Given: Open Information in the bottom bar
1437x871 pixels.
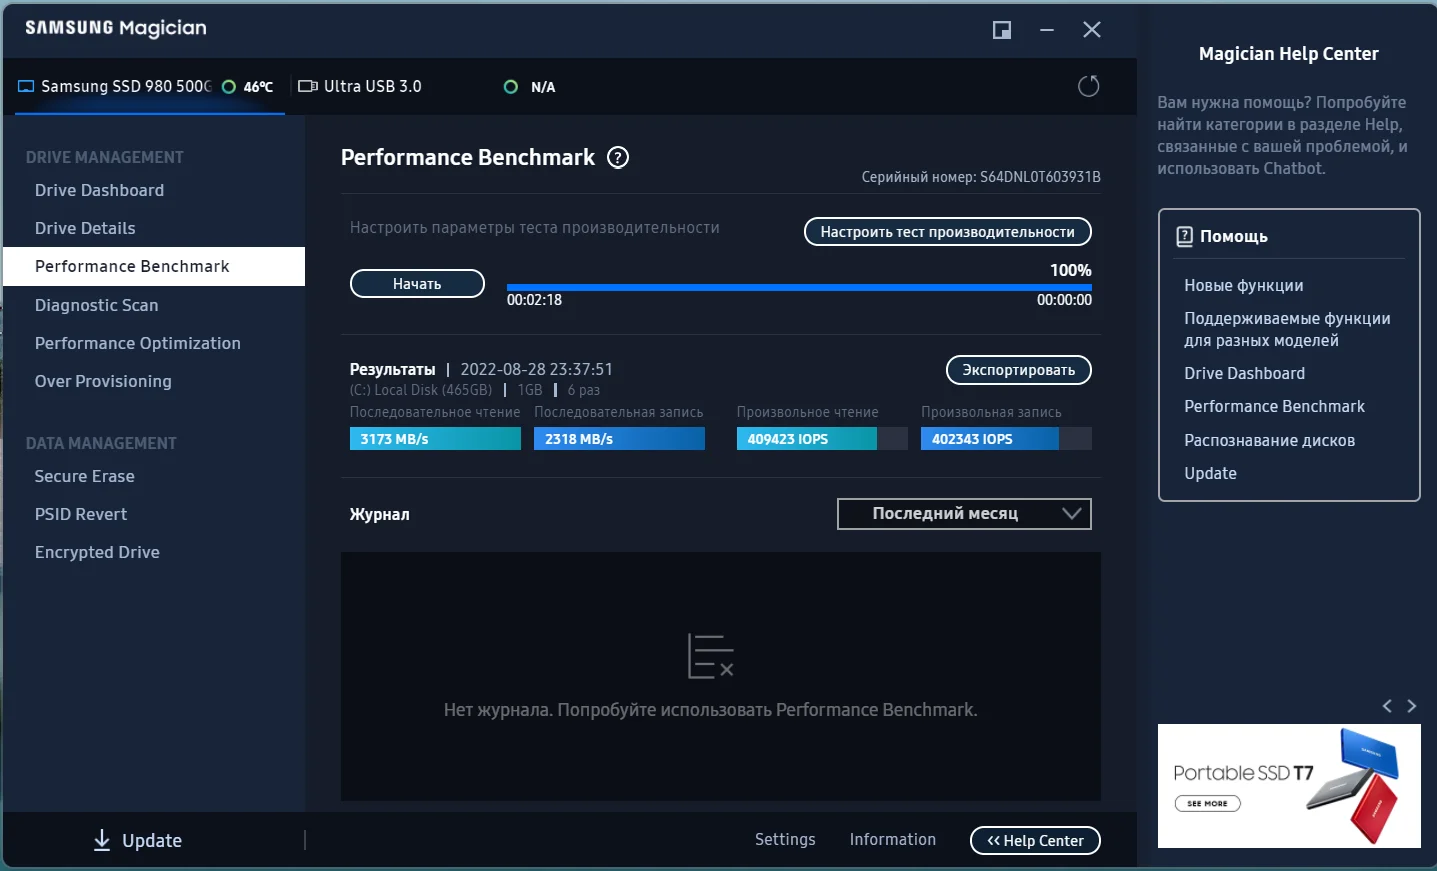Looking at the screenshot, I should coord(893,840).
